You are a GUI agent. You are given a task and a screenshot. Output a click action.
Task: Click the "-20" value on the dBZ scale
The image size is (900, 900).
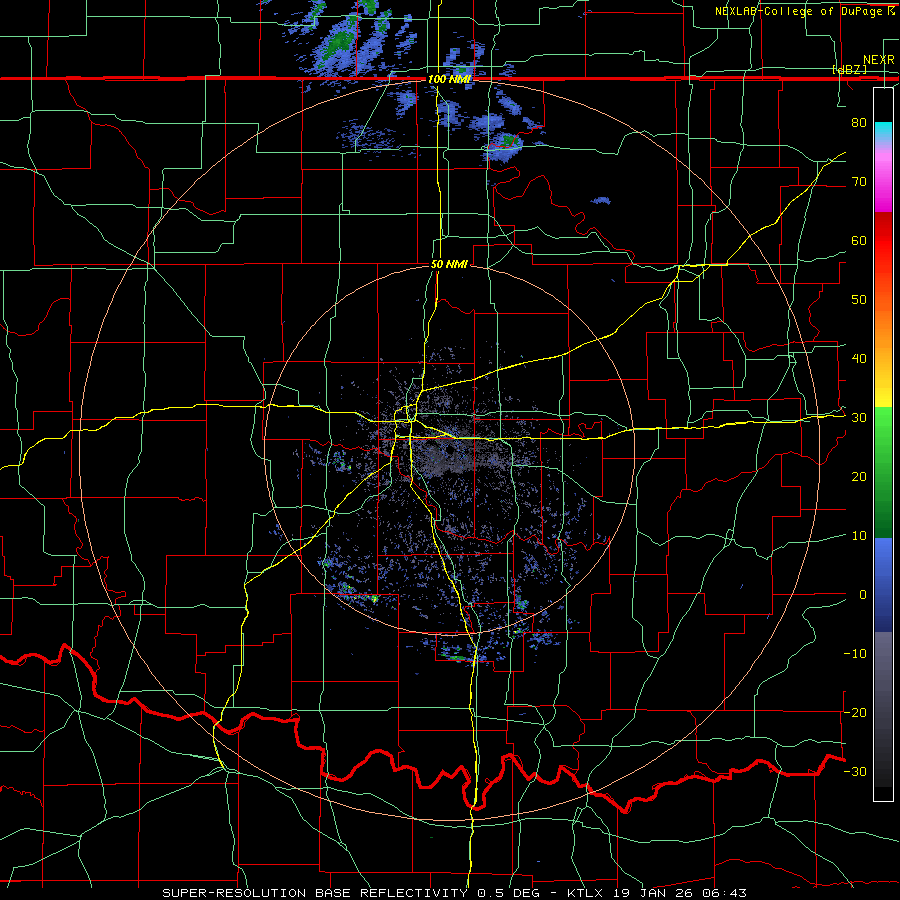tap(855, 713)
